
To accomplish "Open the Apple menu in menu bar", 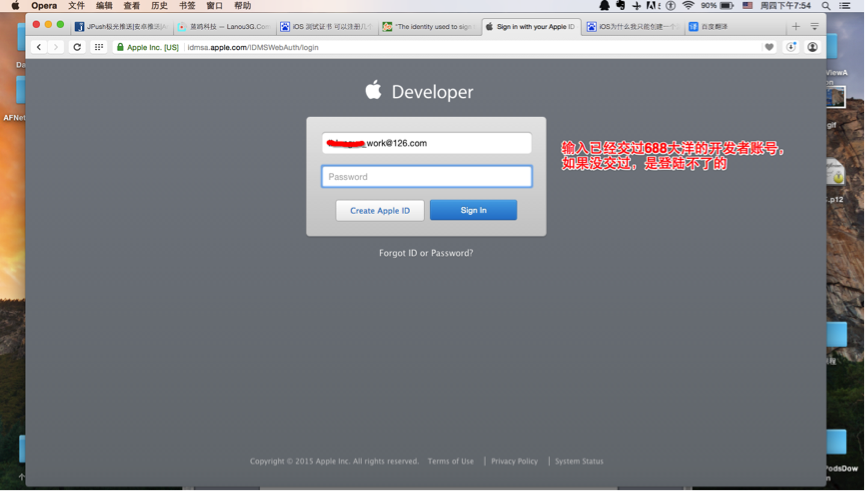I will point(15,6).
